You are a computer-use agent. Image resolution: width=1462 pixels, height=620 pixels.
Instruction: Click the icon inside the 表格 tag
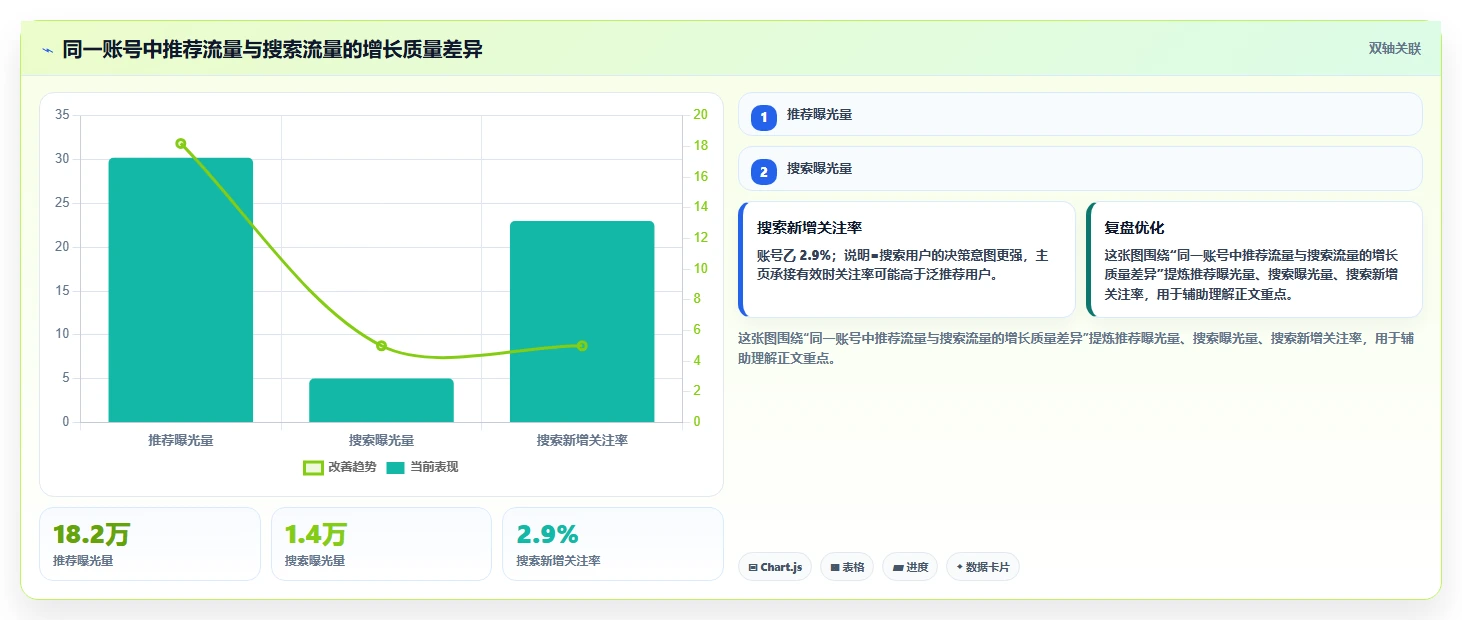click(x=835, y=567)
